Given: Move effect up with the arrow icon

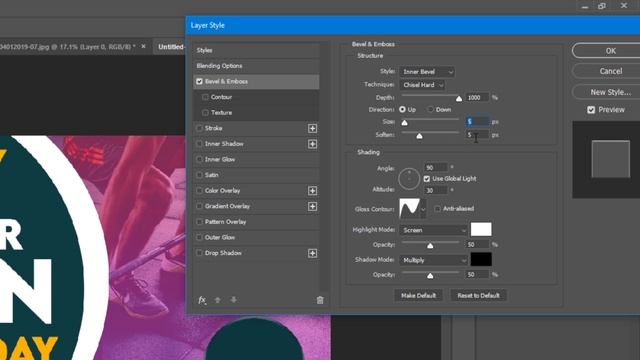Looking at the screenshot, I should coord(218,300).
